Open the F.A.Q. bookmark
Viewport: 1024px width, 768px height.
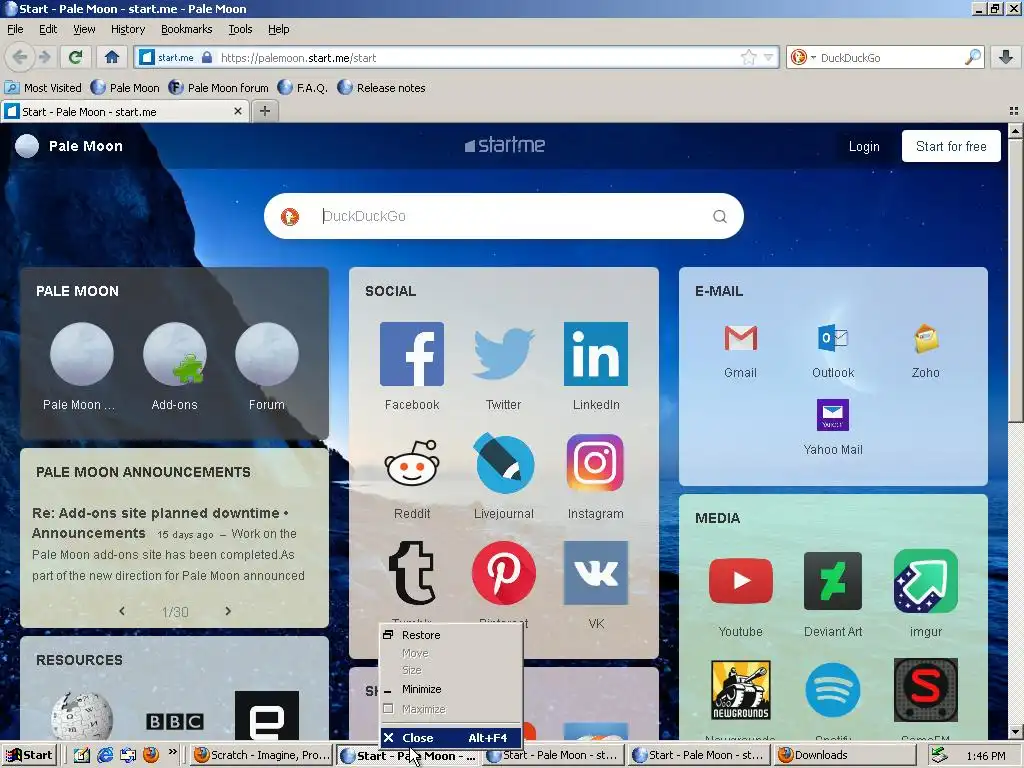point(303,88)
